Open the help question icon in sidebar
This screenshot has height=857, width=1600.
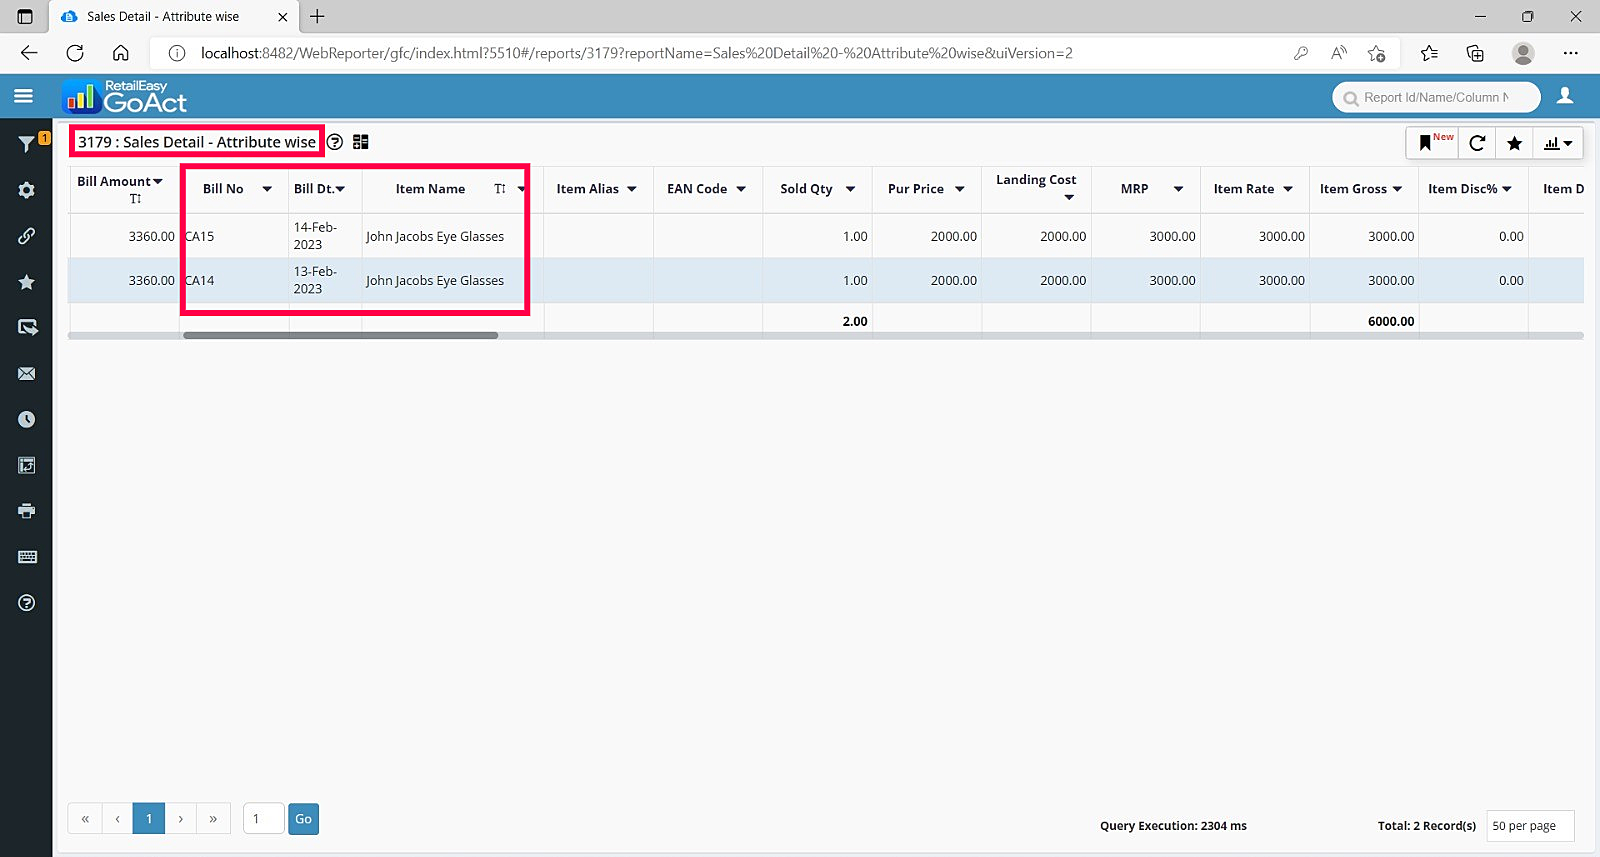pyautogui.click(x=27, y=603)
